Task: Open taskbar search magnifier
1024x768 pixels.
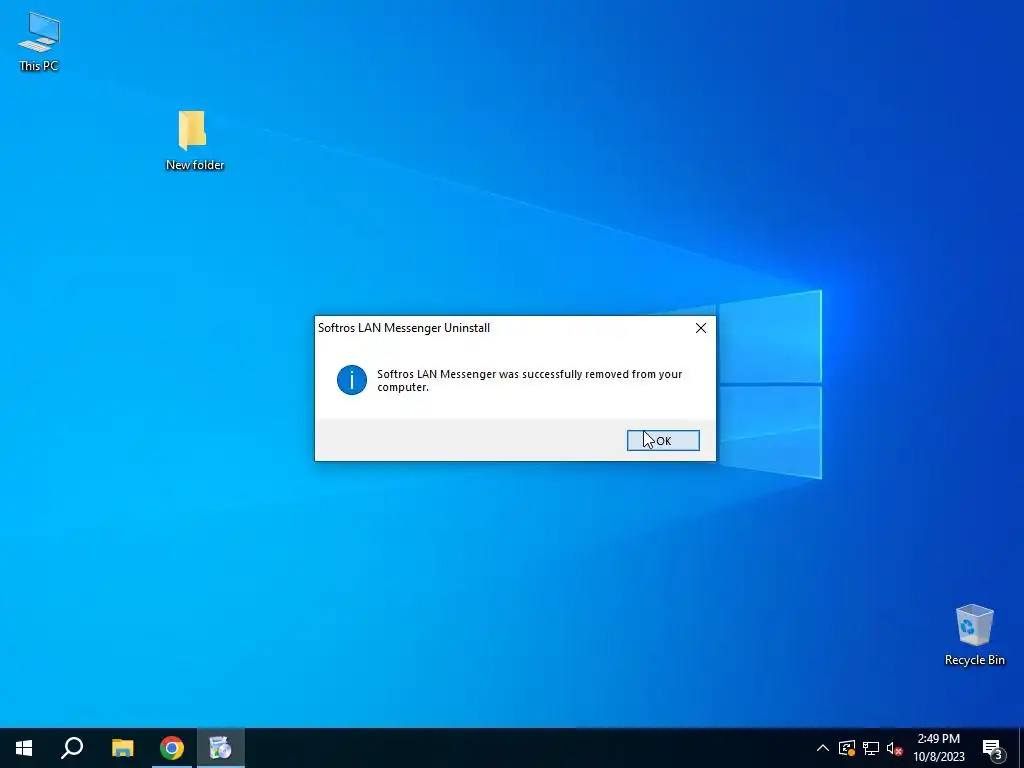Action: 72,748
